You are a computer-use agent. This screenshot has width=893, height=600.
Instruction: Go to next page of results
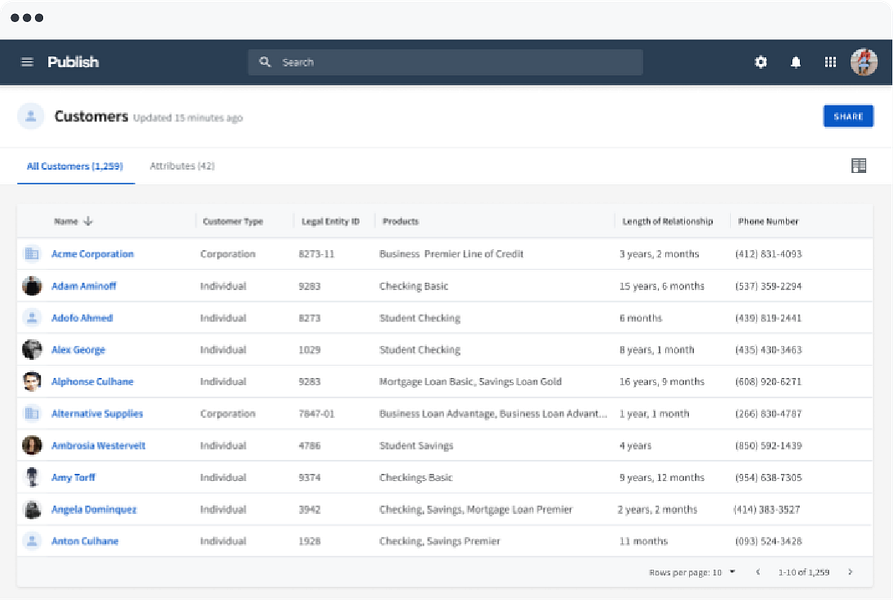[x=850, y=572]
